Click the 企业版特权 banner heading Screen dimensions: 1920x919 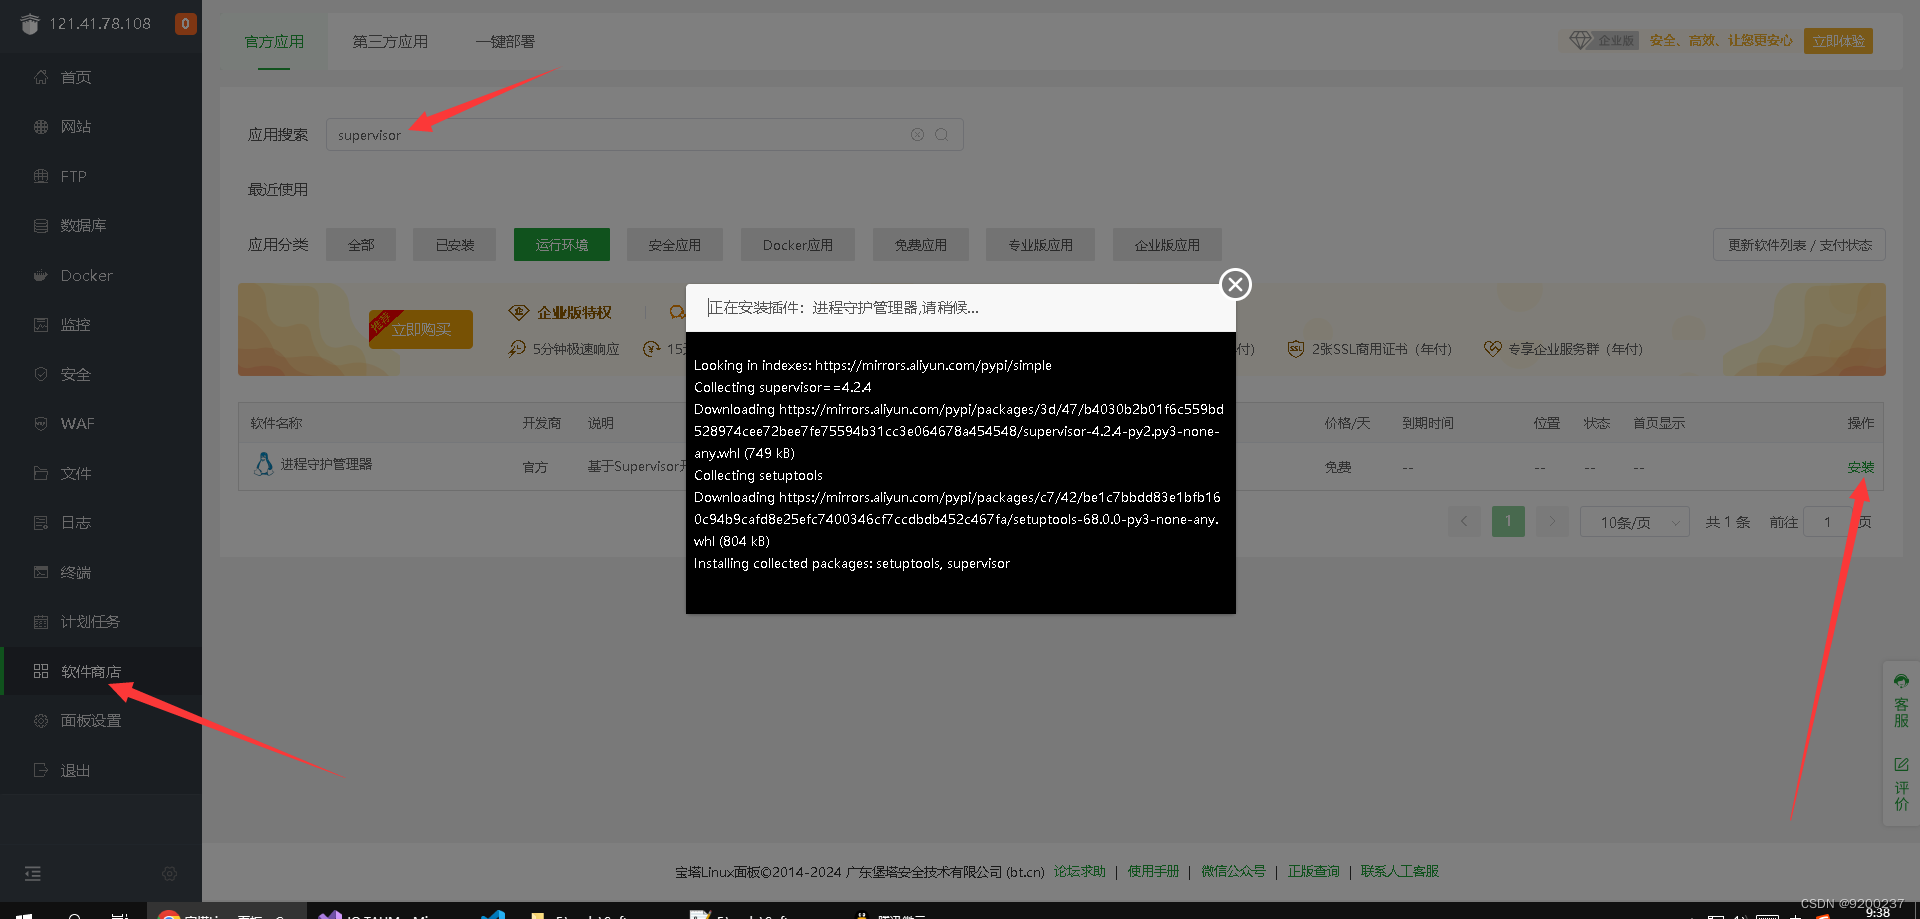(x=574, y=313)
